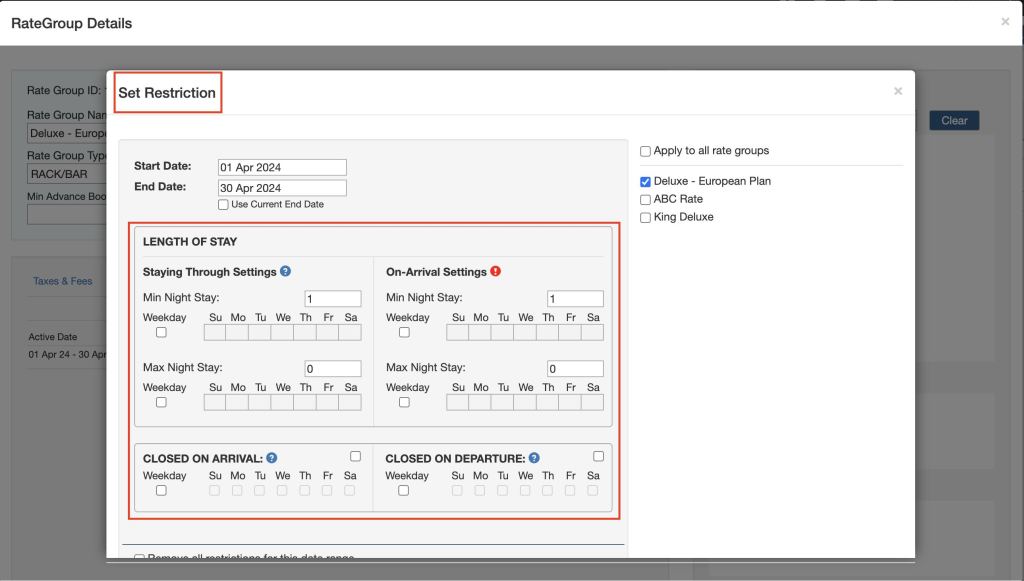Toggle the Closed on Arrival master checkbox
Viewport: 1024px width, 581px height.
(356, 455)
